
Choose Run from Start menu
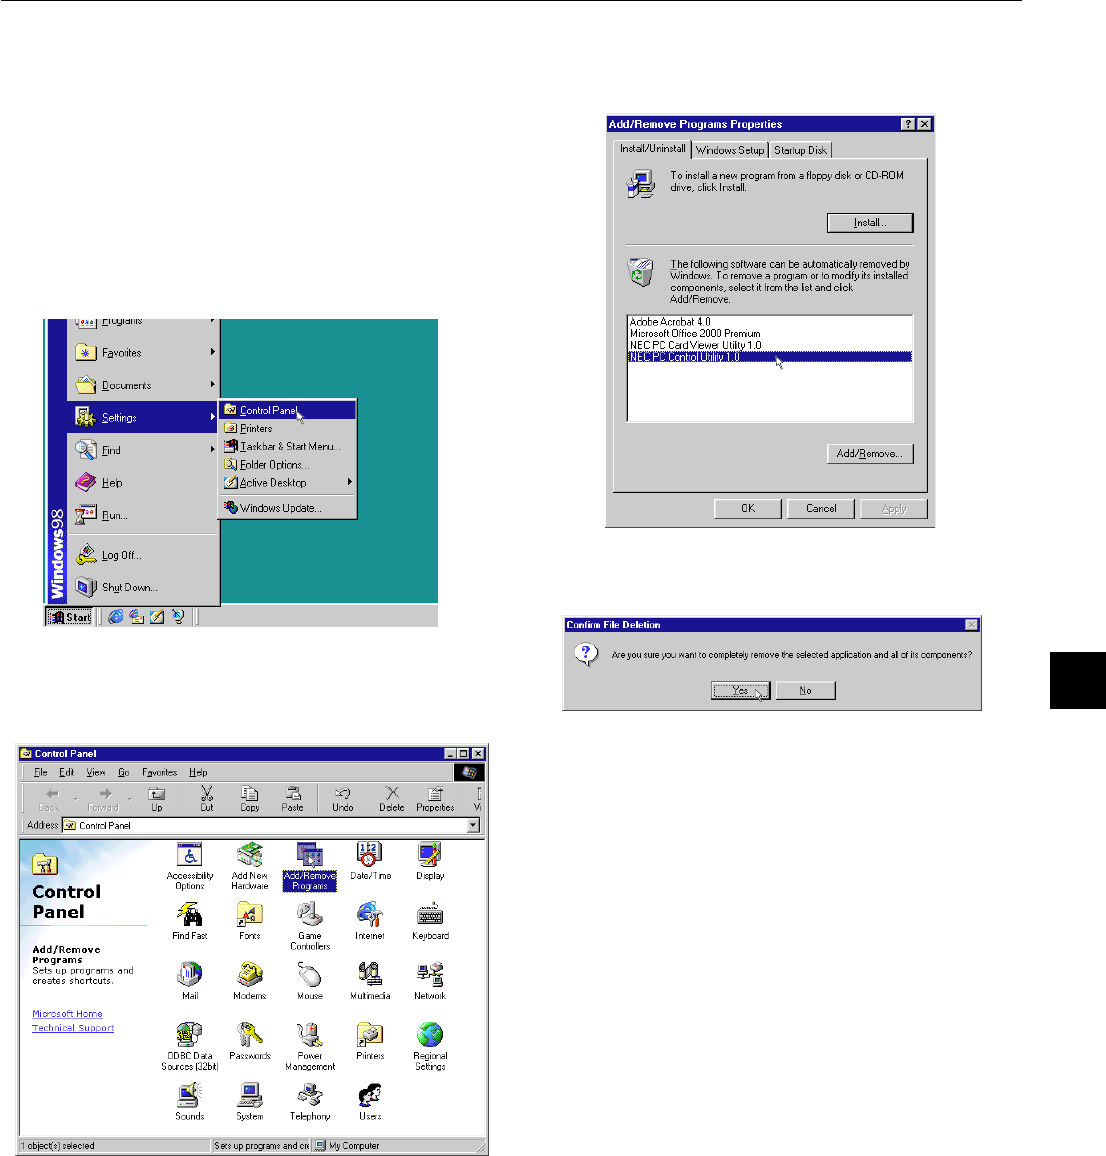[x=145, y=515]
